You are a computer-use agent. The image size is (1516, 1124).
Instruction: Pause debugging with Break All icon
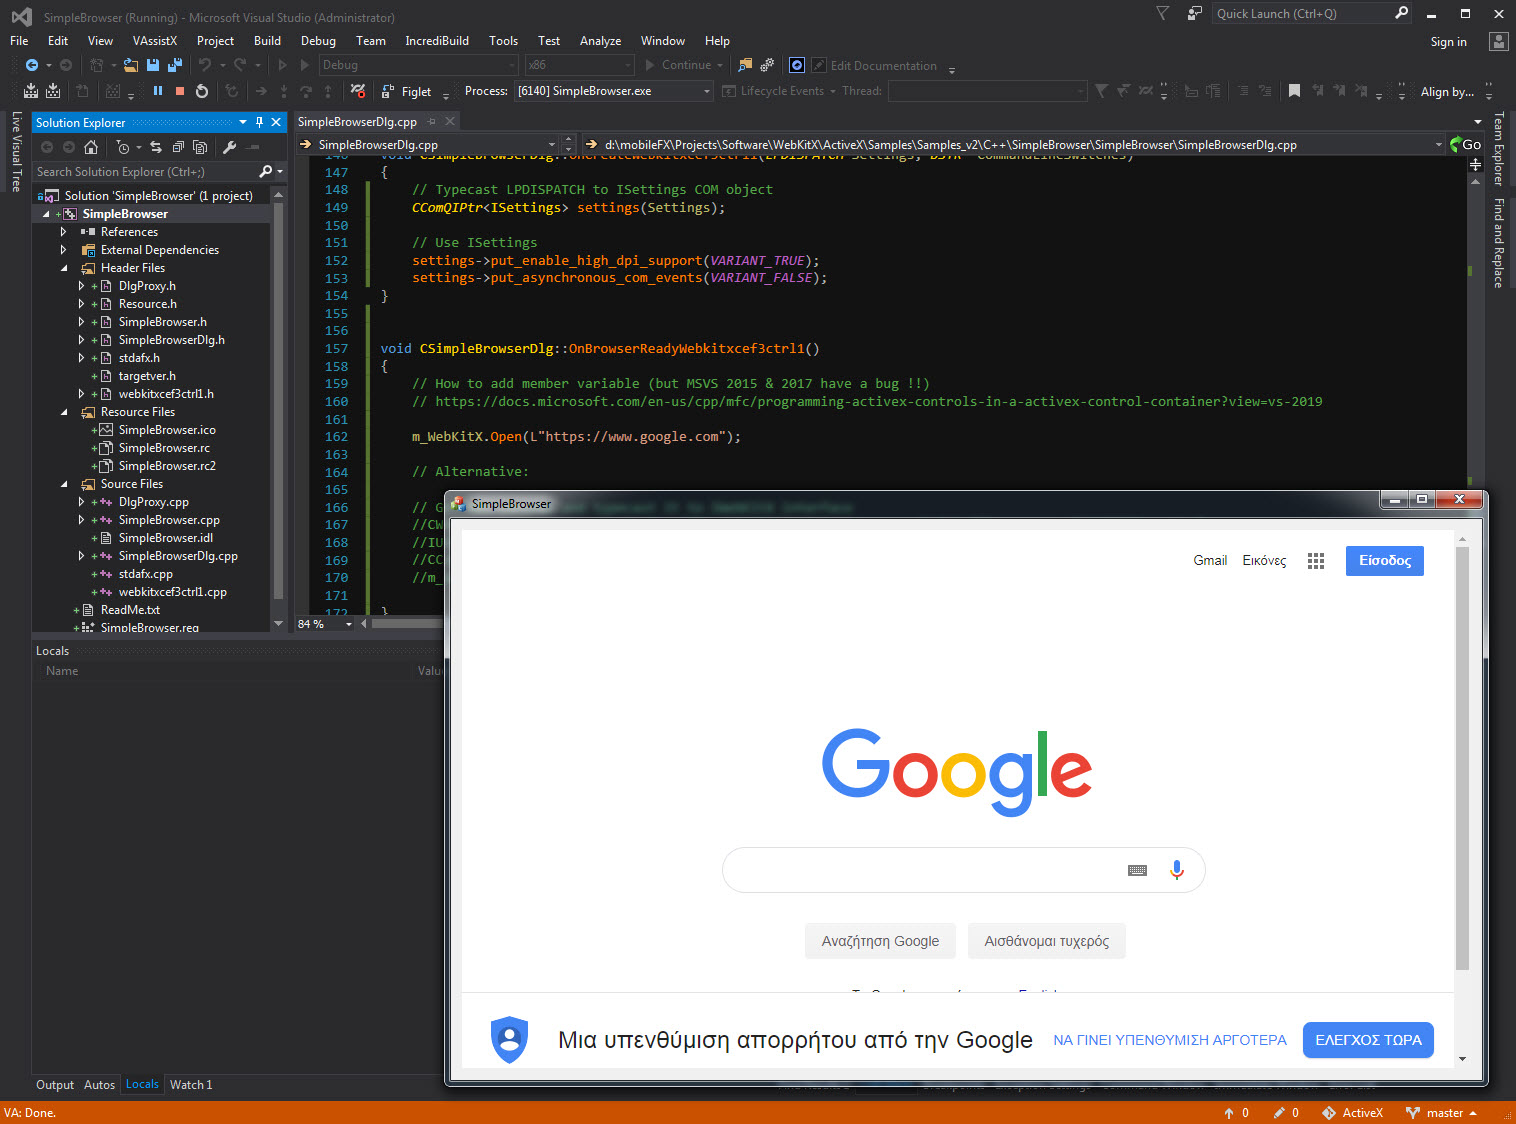(x=158, y=91)
